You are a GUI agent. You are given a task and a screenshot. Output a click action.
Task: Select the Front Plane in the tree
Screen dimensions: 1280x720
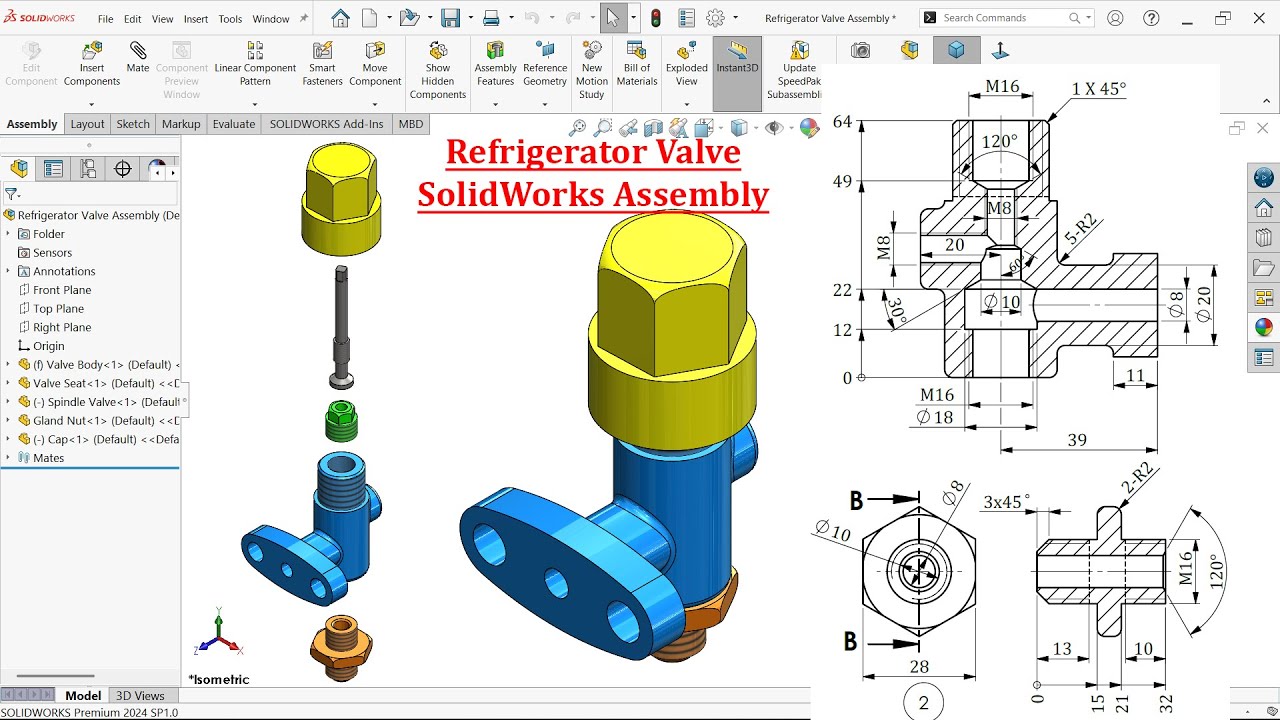(62, 290)
